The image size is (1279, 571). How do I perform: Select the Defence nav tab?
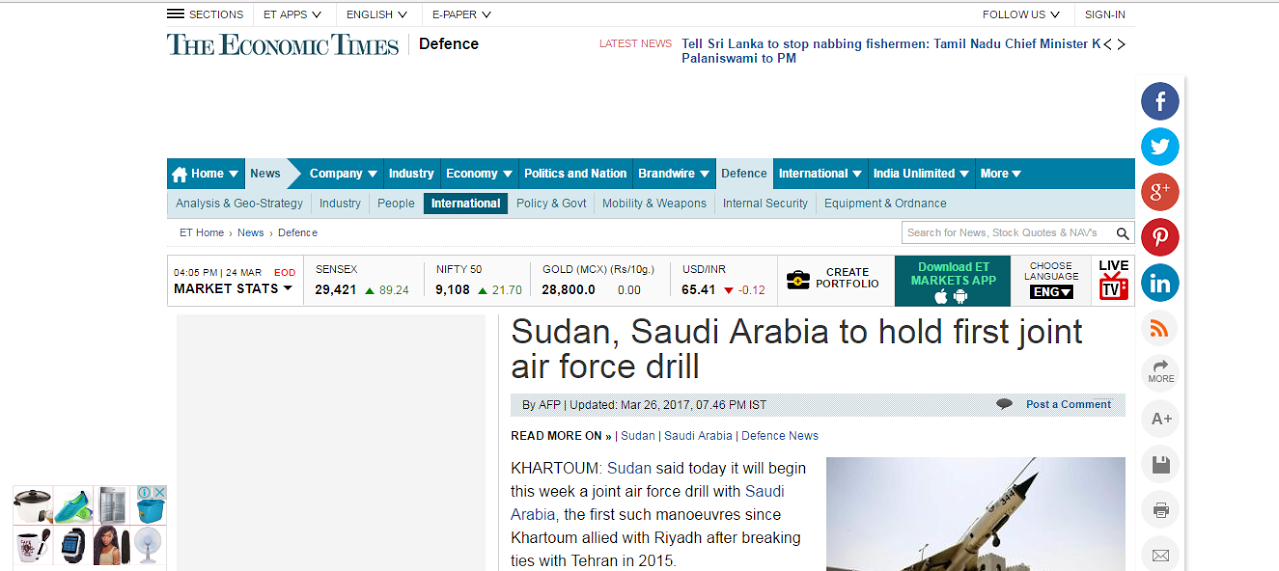tap(744, 173)
